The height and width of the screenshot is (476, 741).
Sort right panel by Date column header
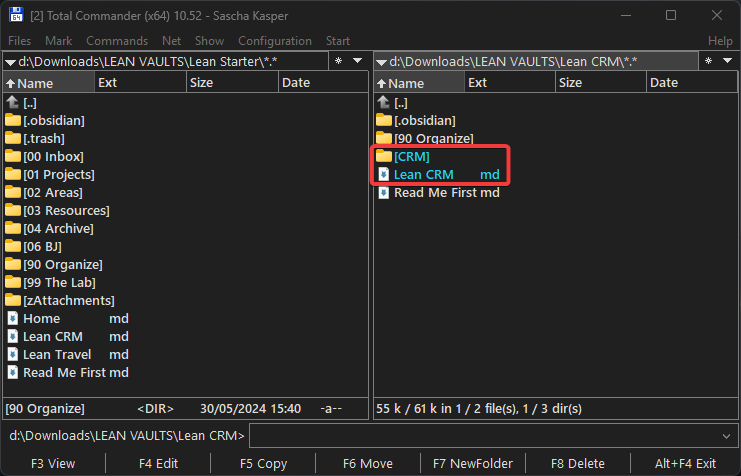pos(691,83)
